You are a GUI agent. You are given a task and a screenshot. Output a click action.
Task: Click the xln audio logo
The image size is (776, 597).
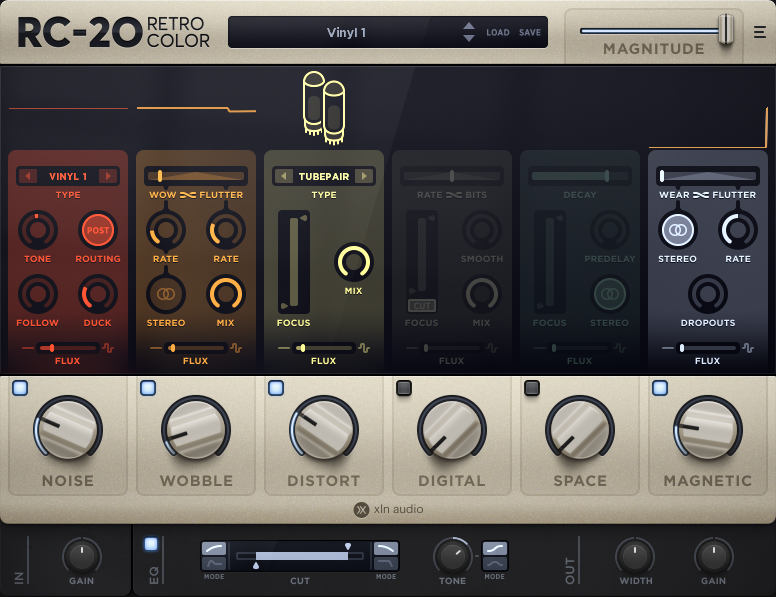tap(388, 510)
